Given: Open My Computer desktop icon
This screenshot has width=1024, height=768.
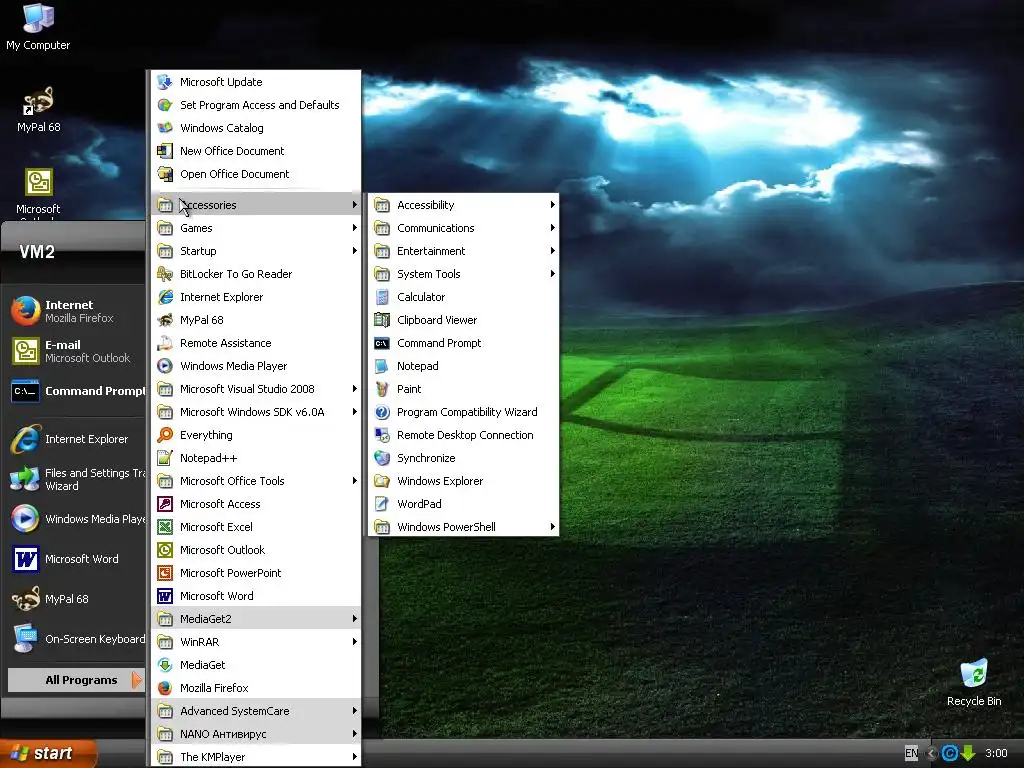Looking at the screenshot, I should pyautogui.click(x=38, y=18).
